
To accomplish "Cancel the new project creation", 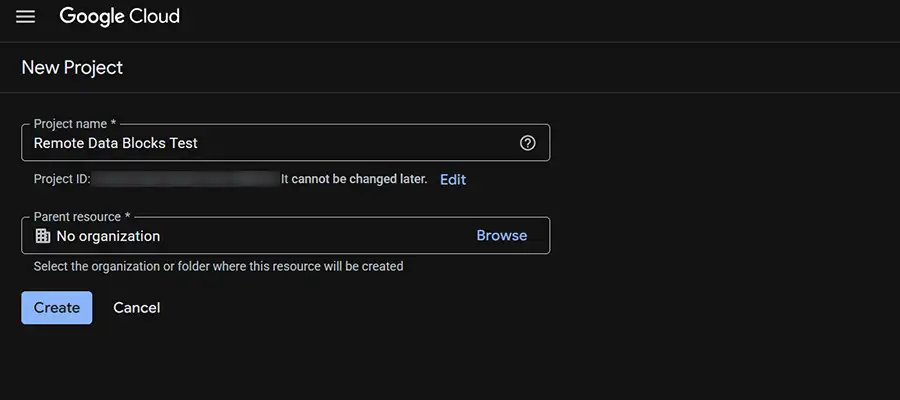I will [136, 308].
